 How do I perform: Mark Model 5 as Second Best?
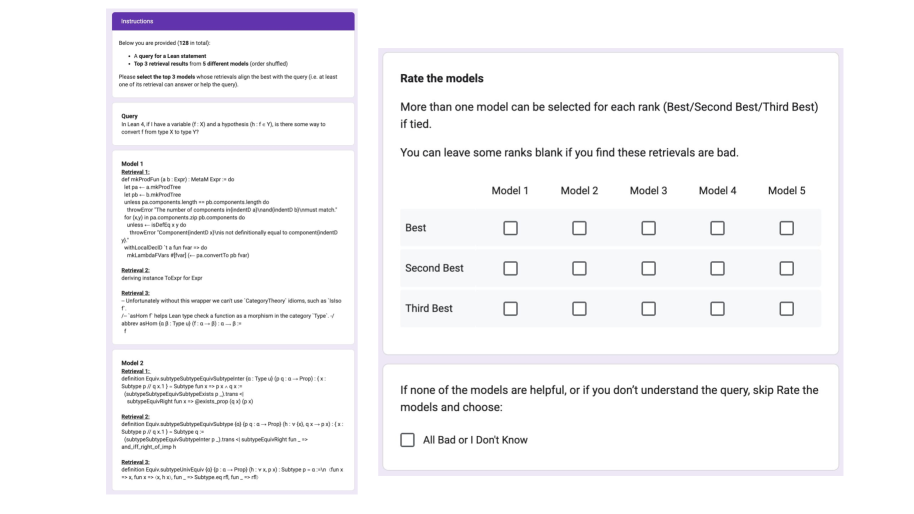[x=786, y=268]
